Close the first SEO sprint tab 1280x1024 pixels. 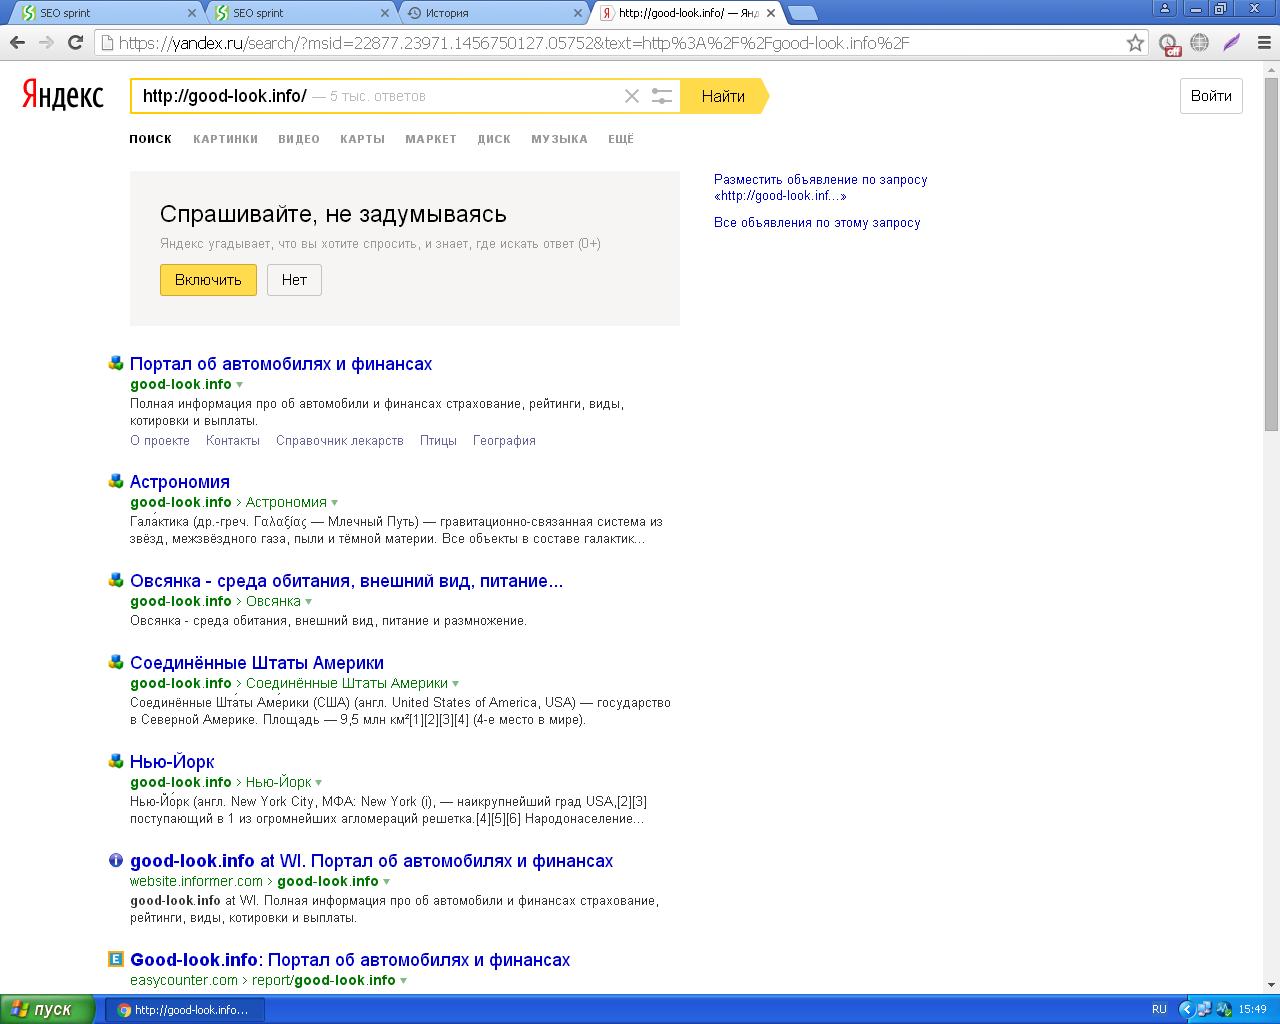193,13
